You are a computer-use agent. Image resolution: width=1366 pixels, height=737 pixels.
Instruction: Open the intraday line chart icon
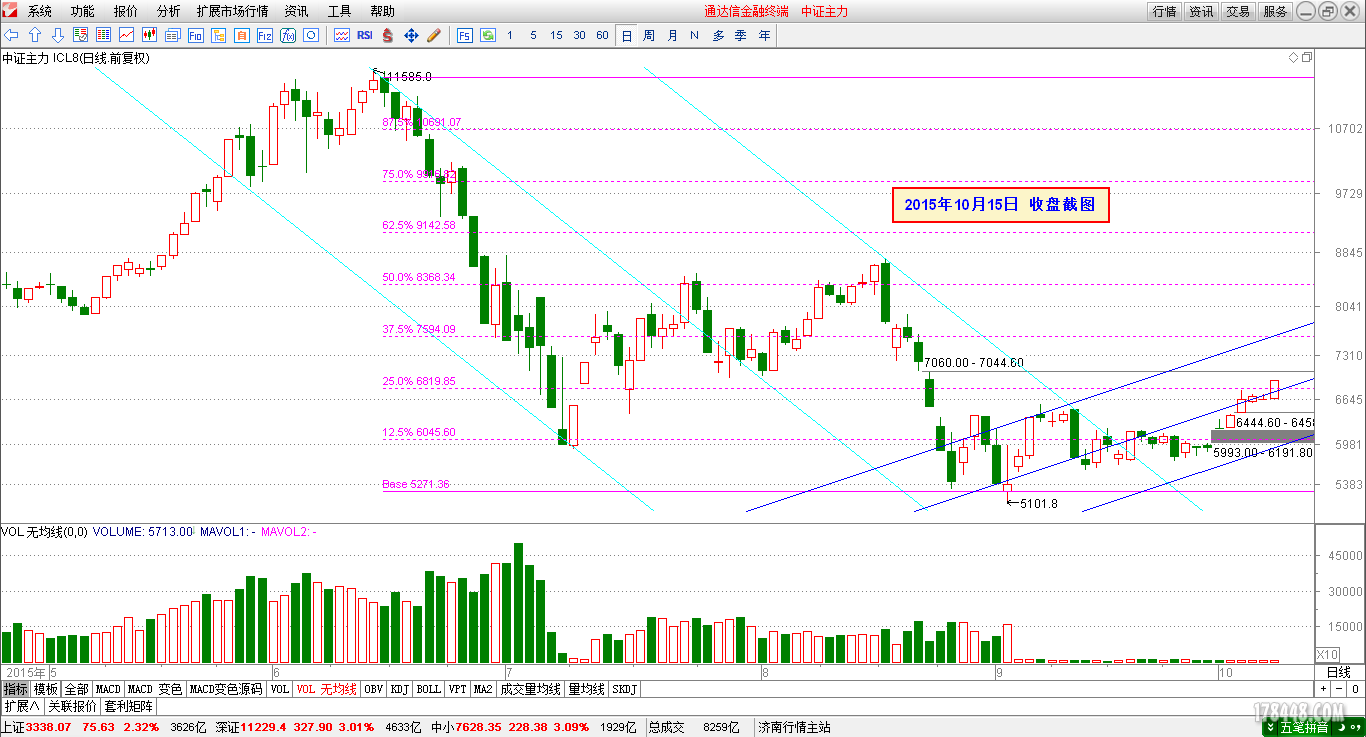[x=126, y=35]
